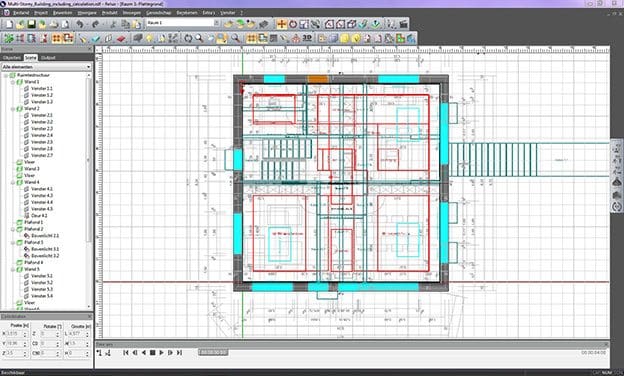
Task: Click the yellow light bulb icon
Action: pyautogui.click(x=149, y=38)
